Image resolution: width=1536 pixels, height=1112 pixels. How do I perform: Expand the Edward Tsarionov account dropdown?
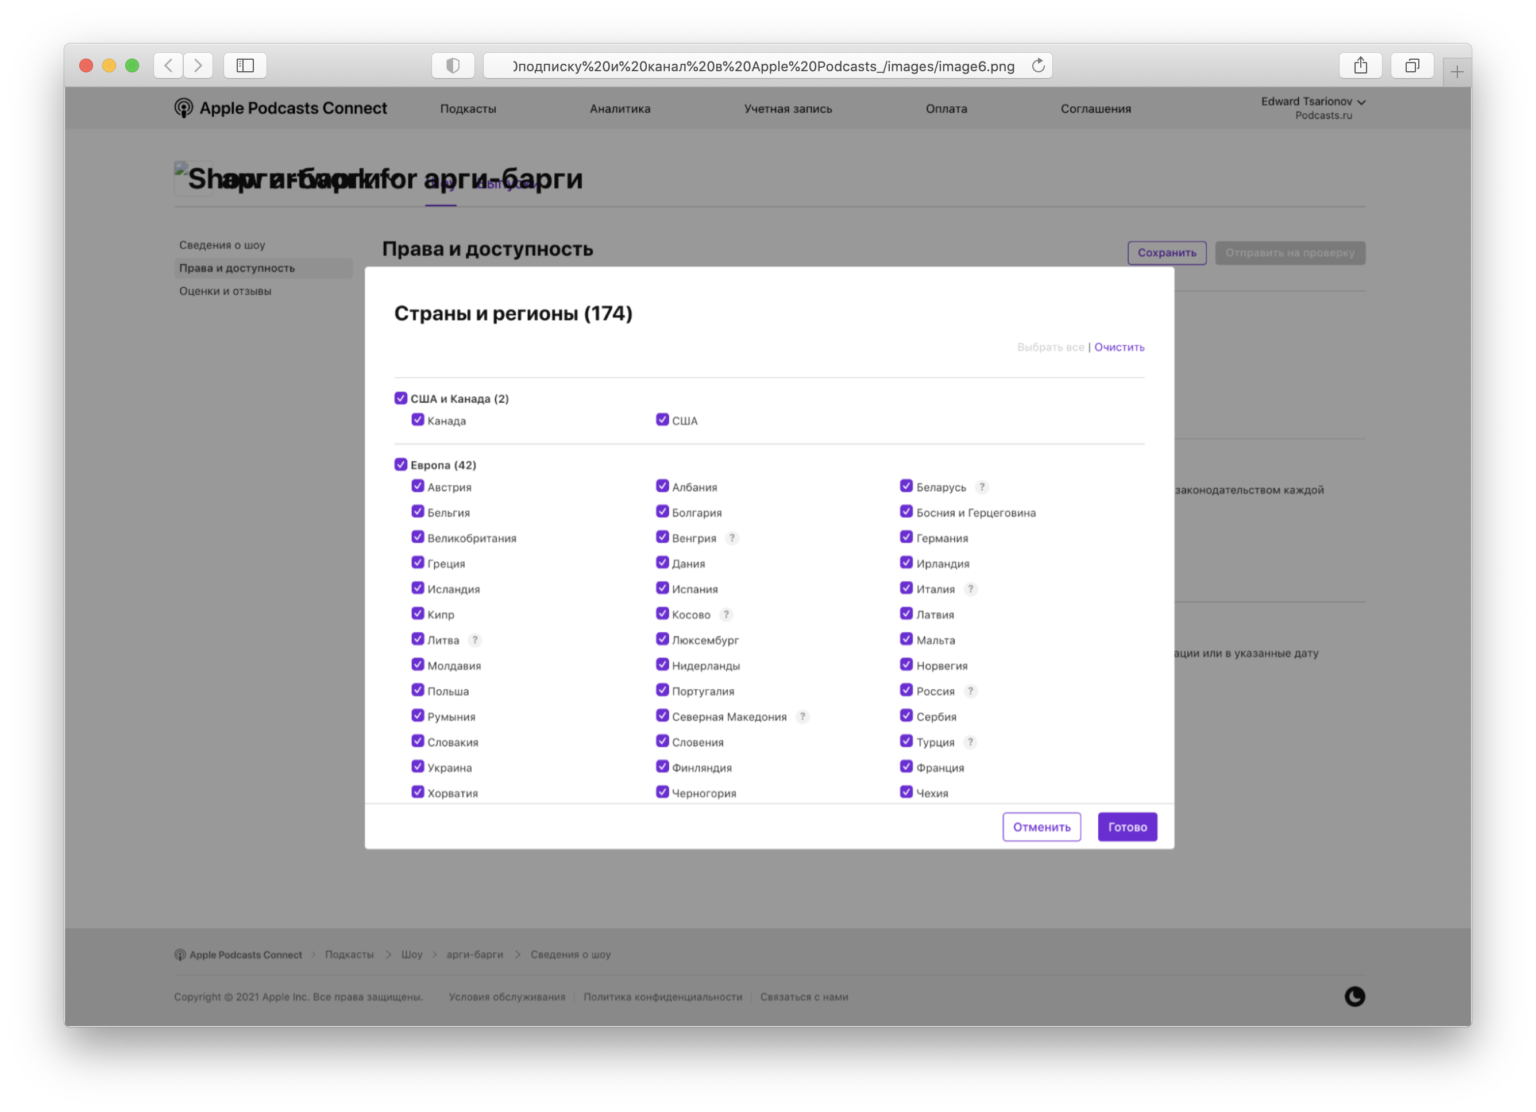[x=1312, y=102]
